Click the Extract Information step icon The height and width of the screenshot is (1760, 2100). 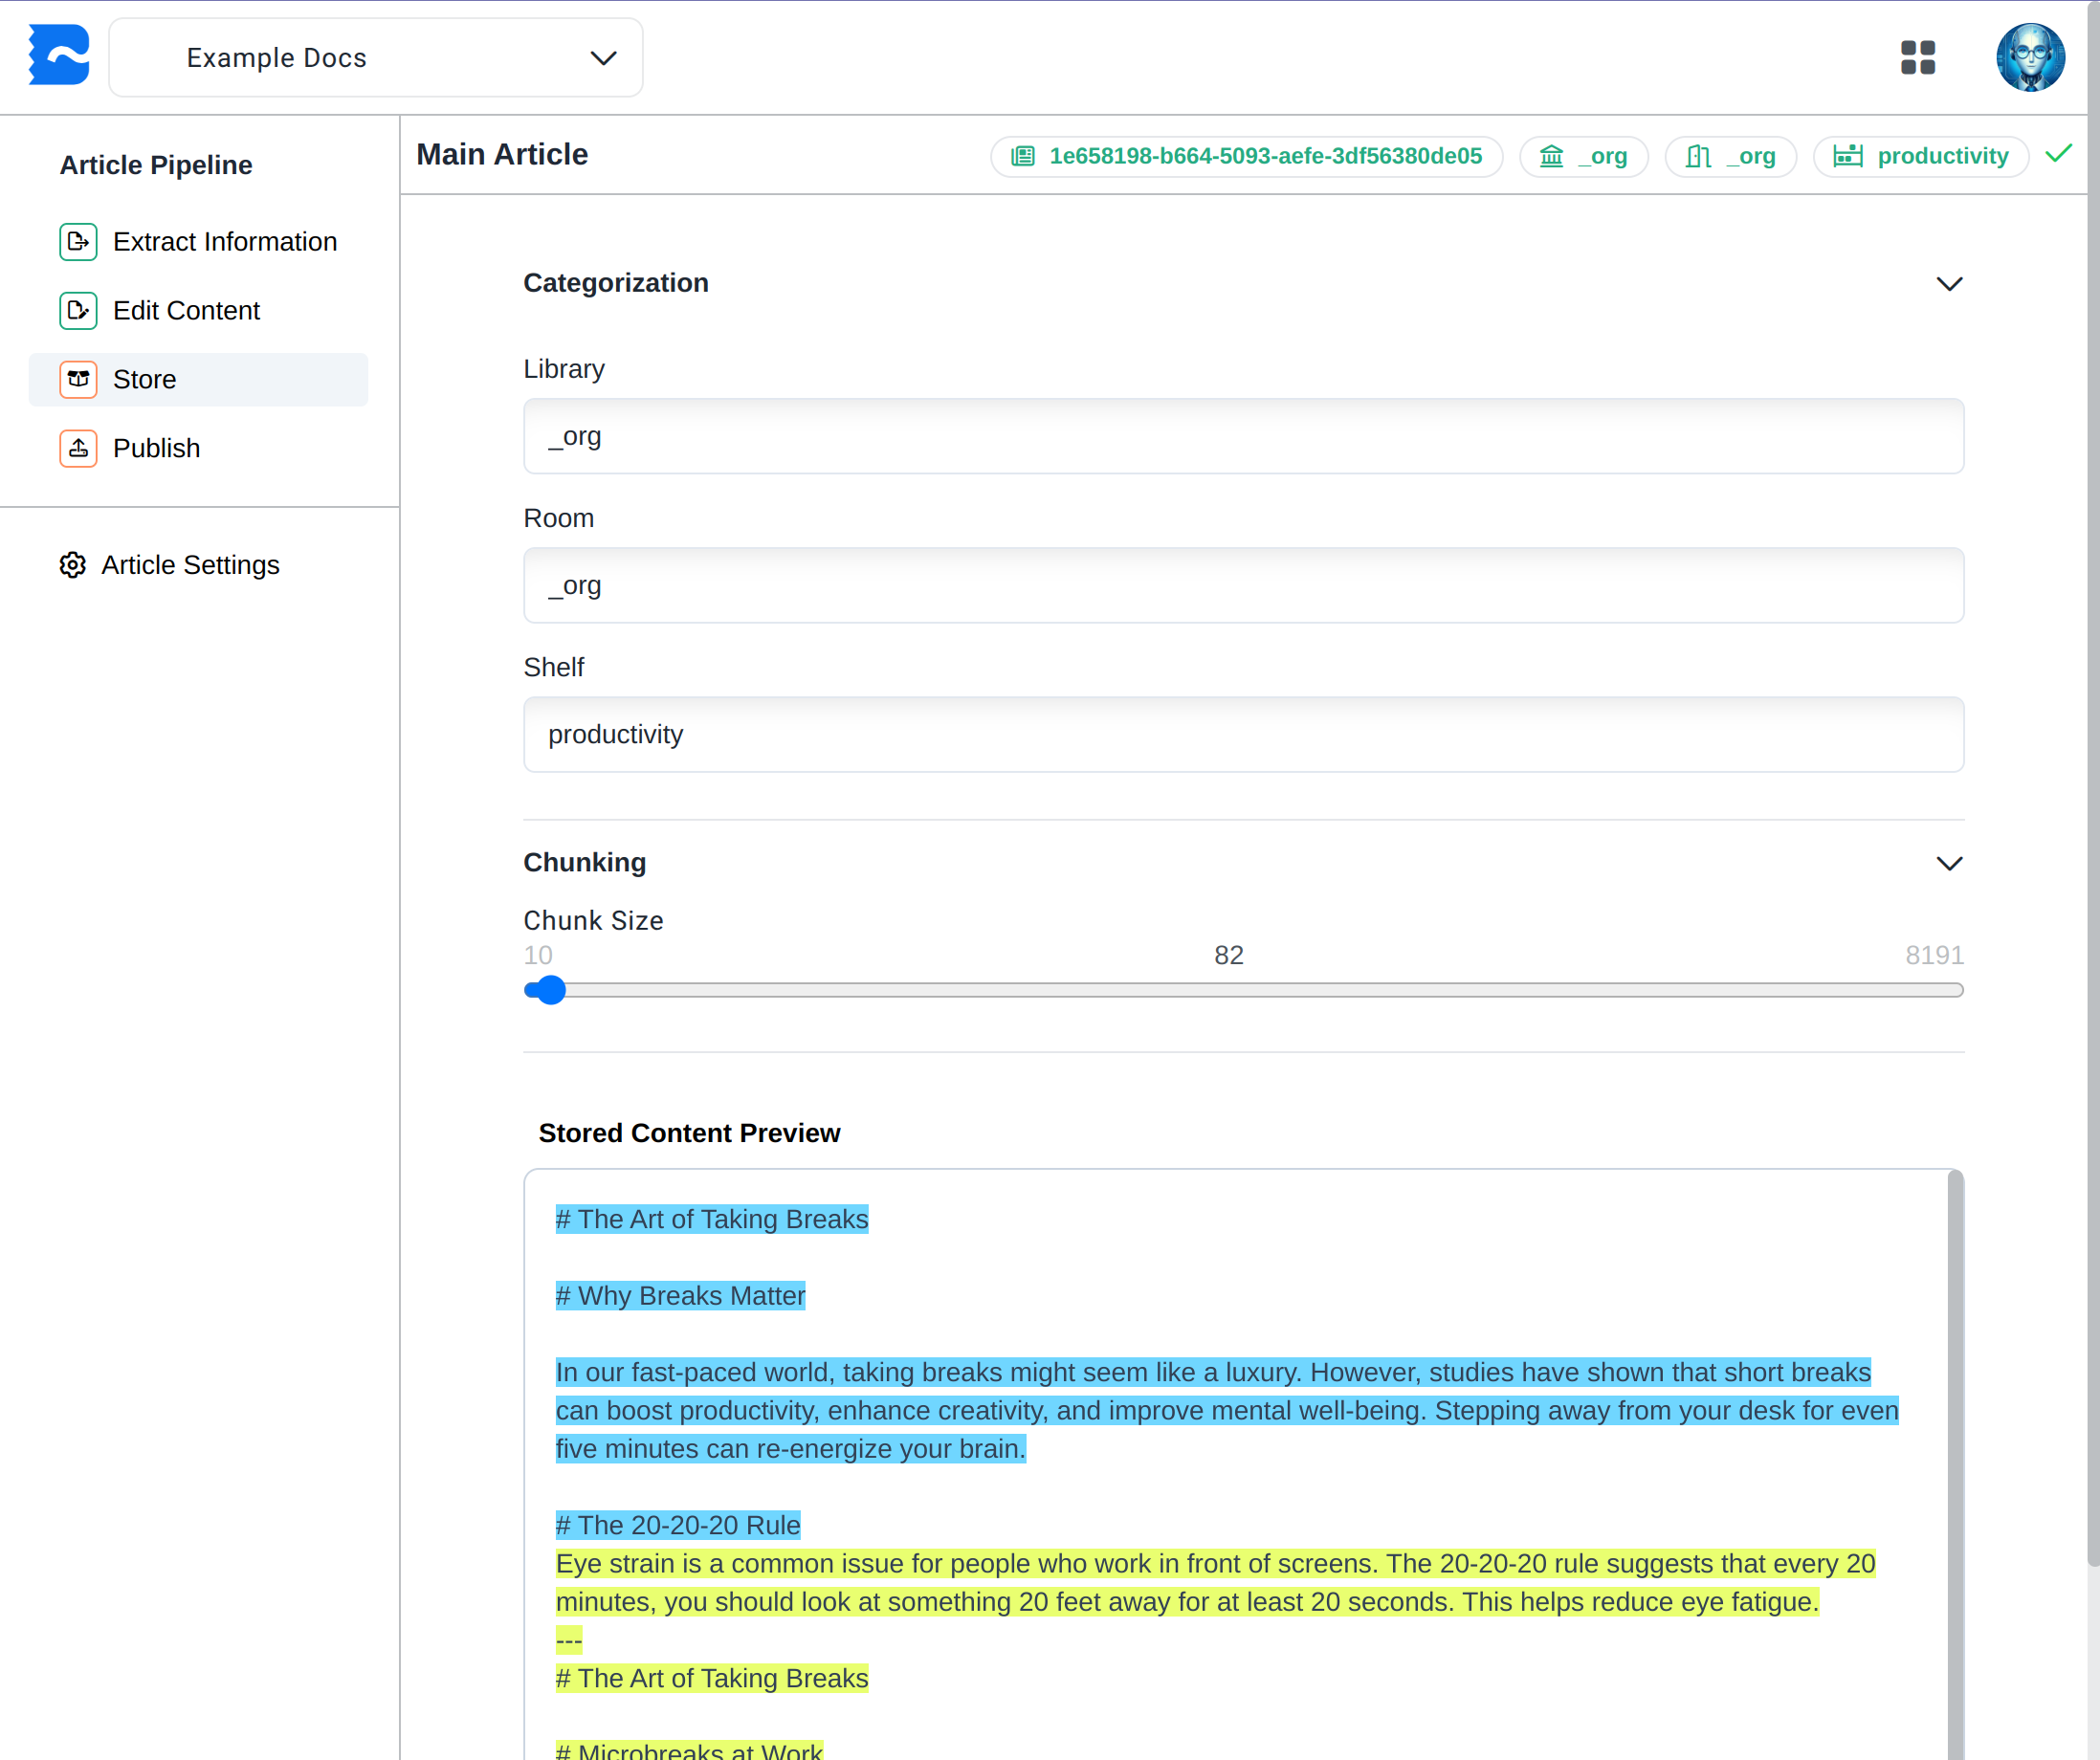[78, 242]
